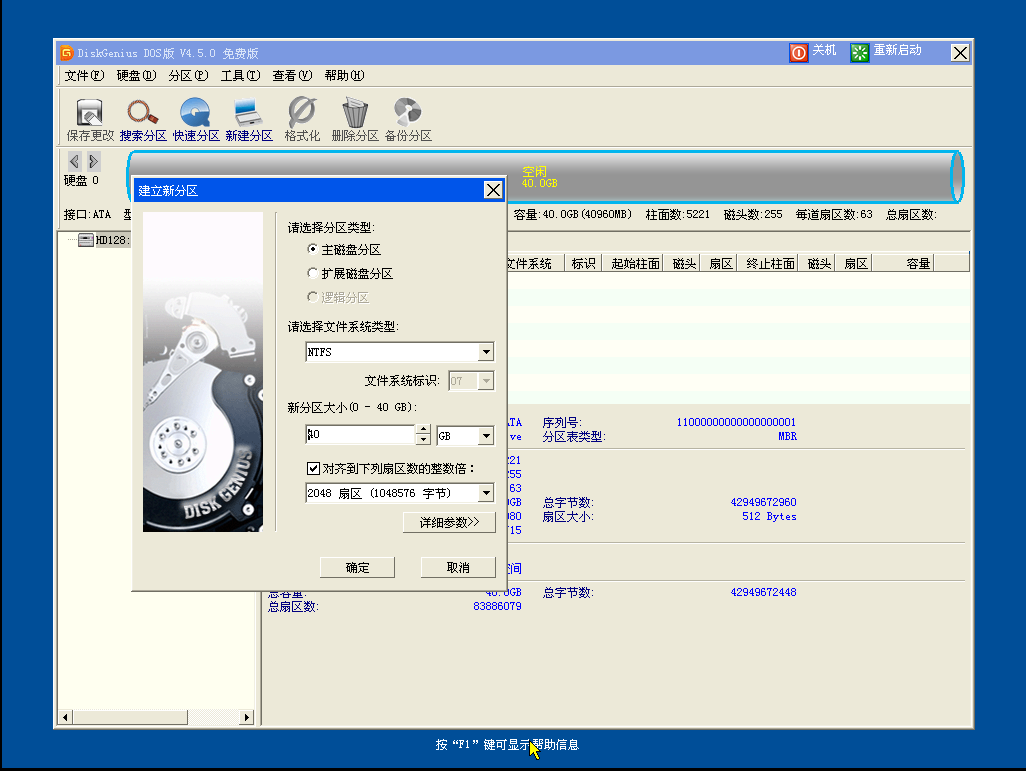The image size is (1026, 771).
Task: Open the NTFS file system dropdown
Action: tap(487, 352)
